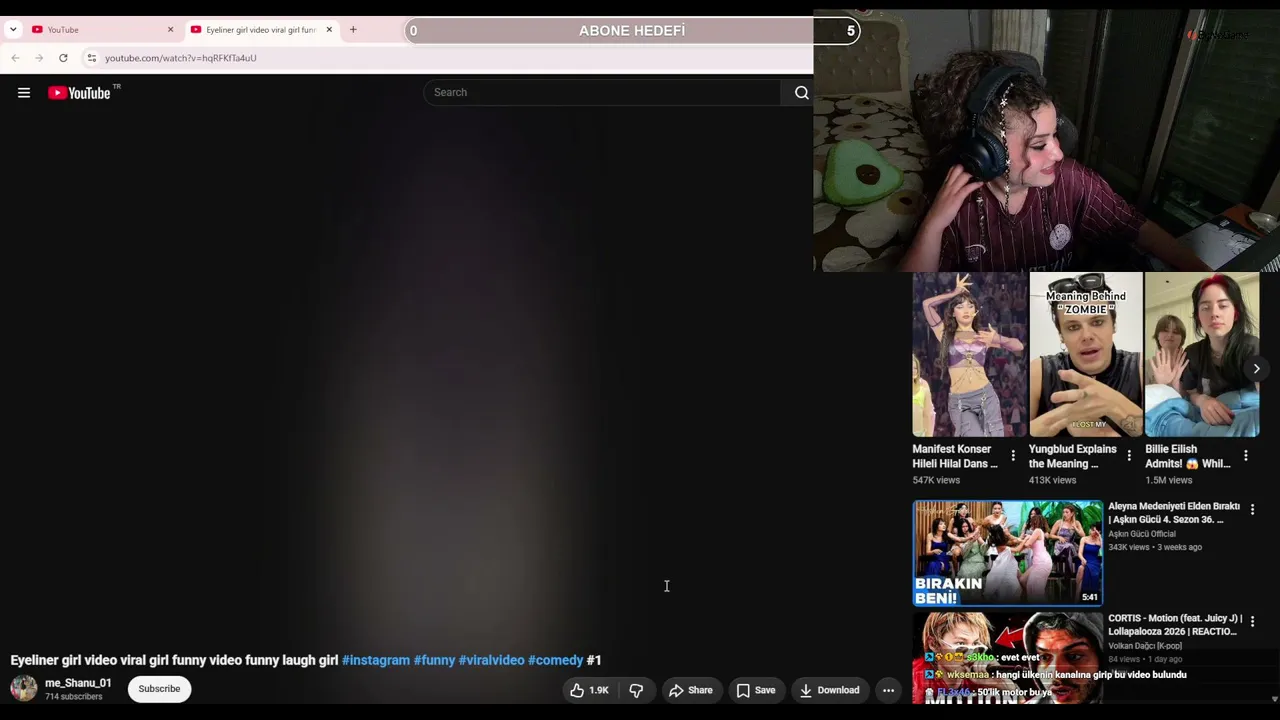The width and height of the screenshot is (1280, 720).
Task: Save the video to a playlist
Action: pyautogui.click(x=756, y=690)
